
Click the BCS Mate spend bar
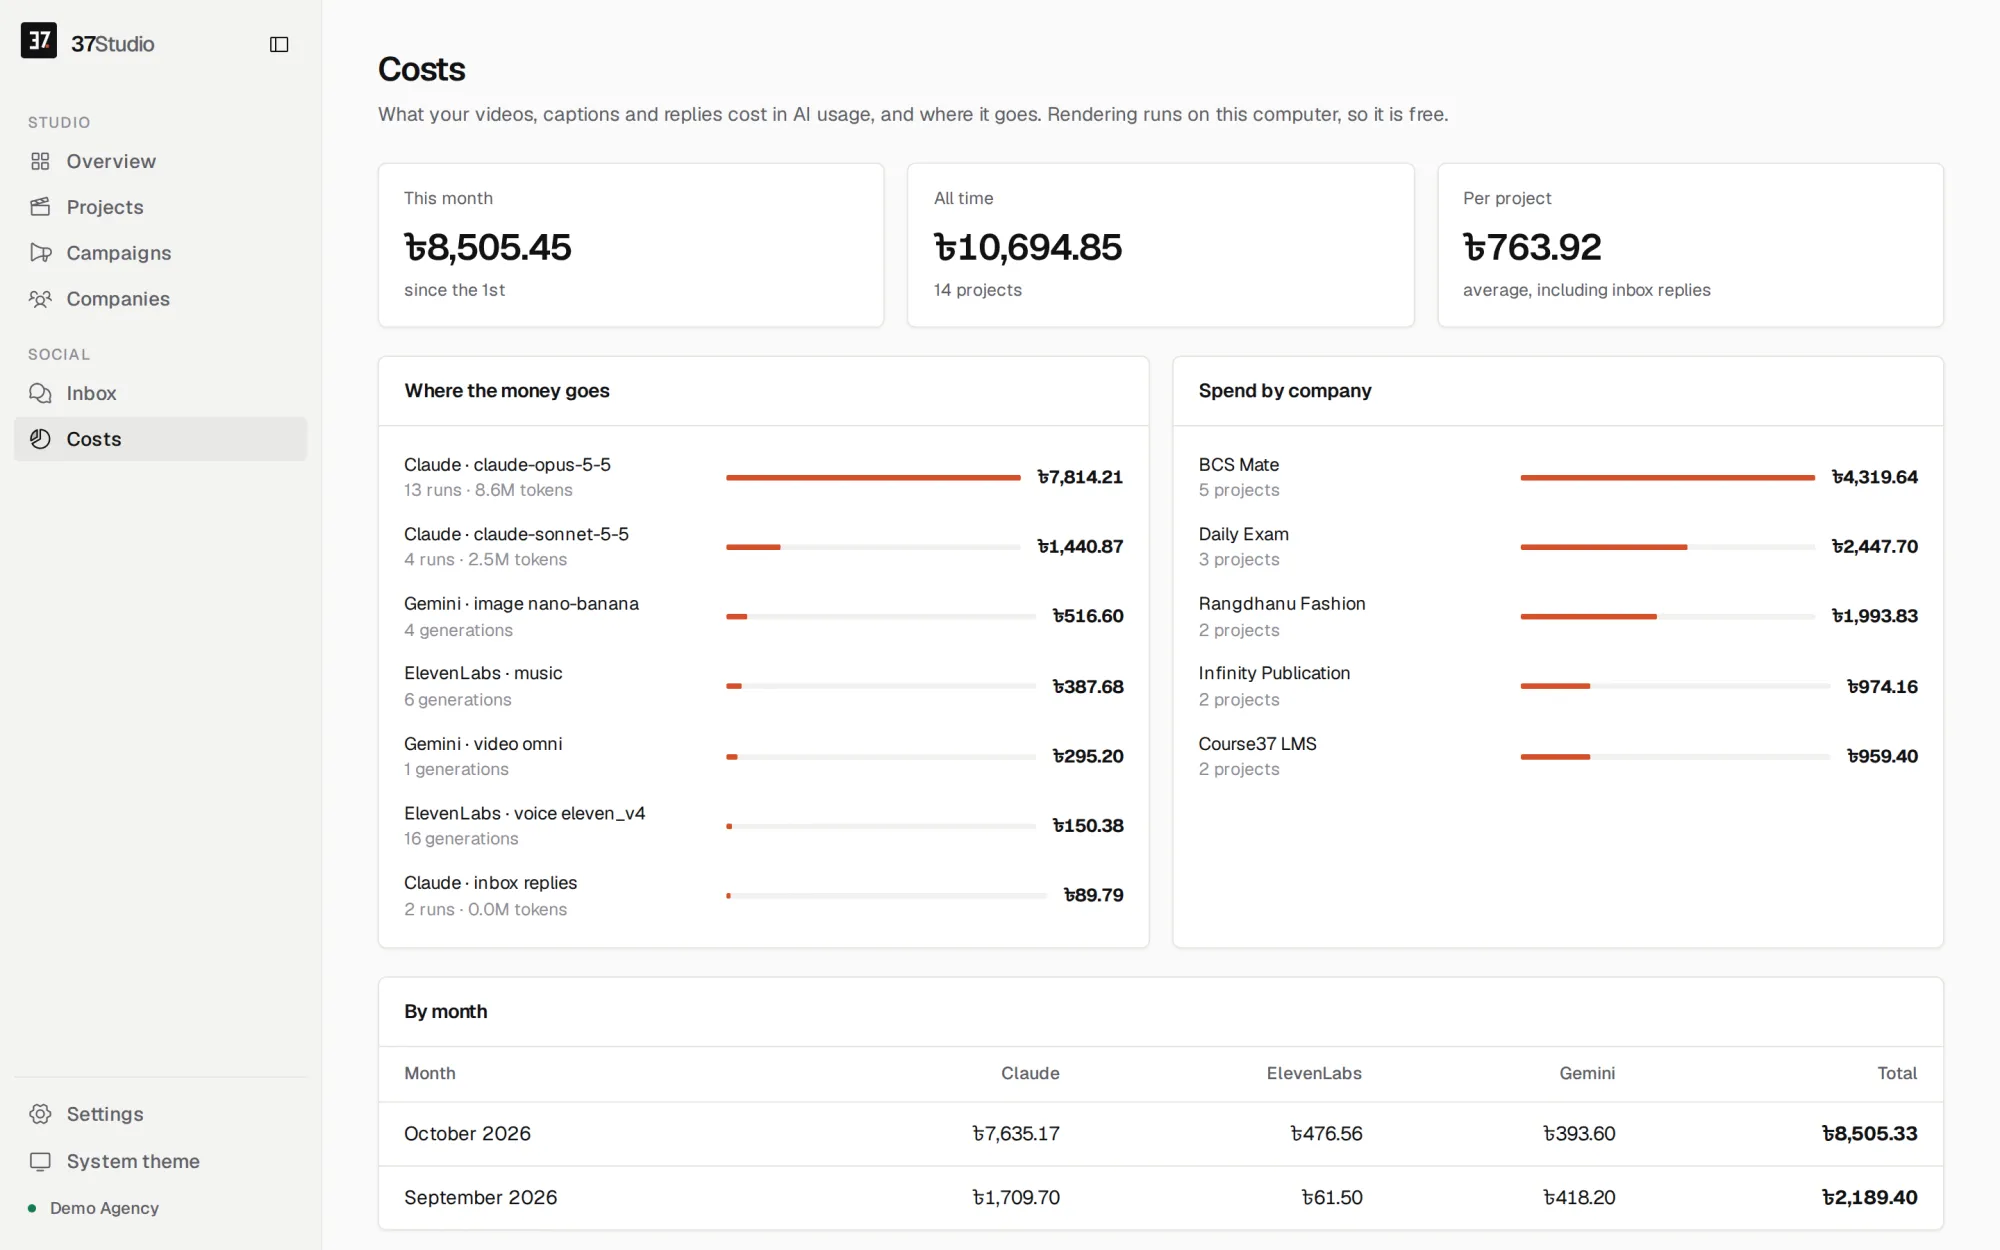[x=1667, y=478]
